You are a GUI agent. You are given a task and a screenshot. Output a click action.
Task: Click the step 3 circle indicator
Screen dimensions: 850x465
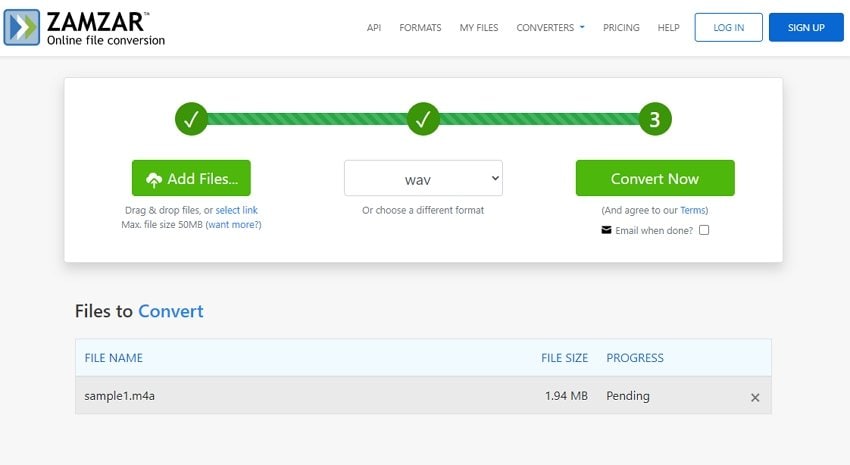(655, 119)
